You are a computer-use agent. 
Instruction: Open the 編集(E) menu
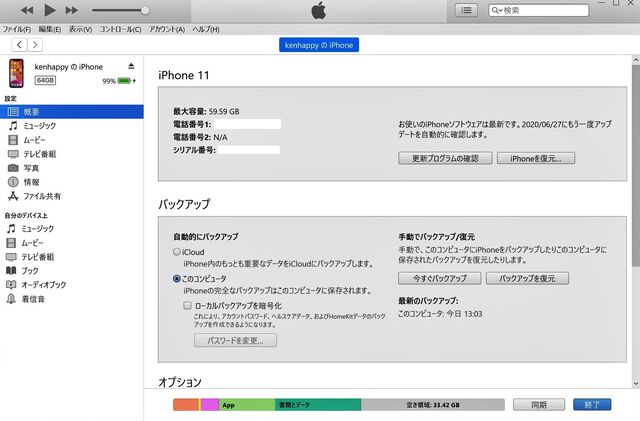pyautogui.click(x=50, y=29)
